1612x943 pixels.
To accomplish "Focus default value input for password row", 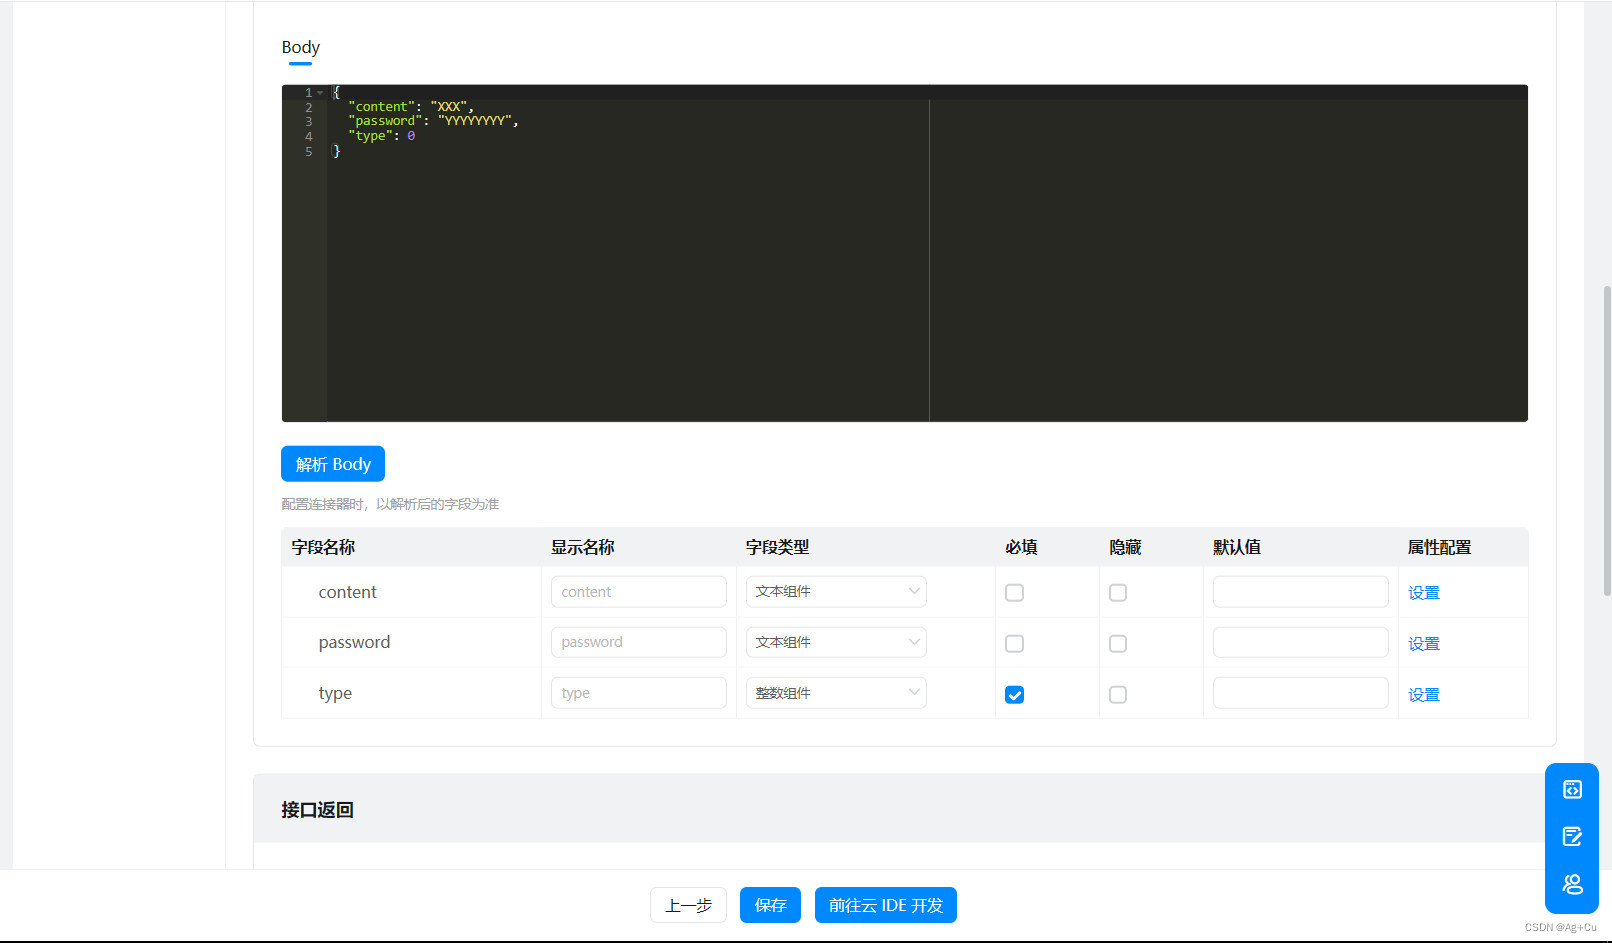I will pos(1300,642).
